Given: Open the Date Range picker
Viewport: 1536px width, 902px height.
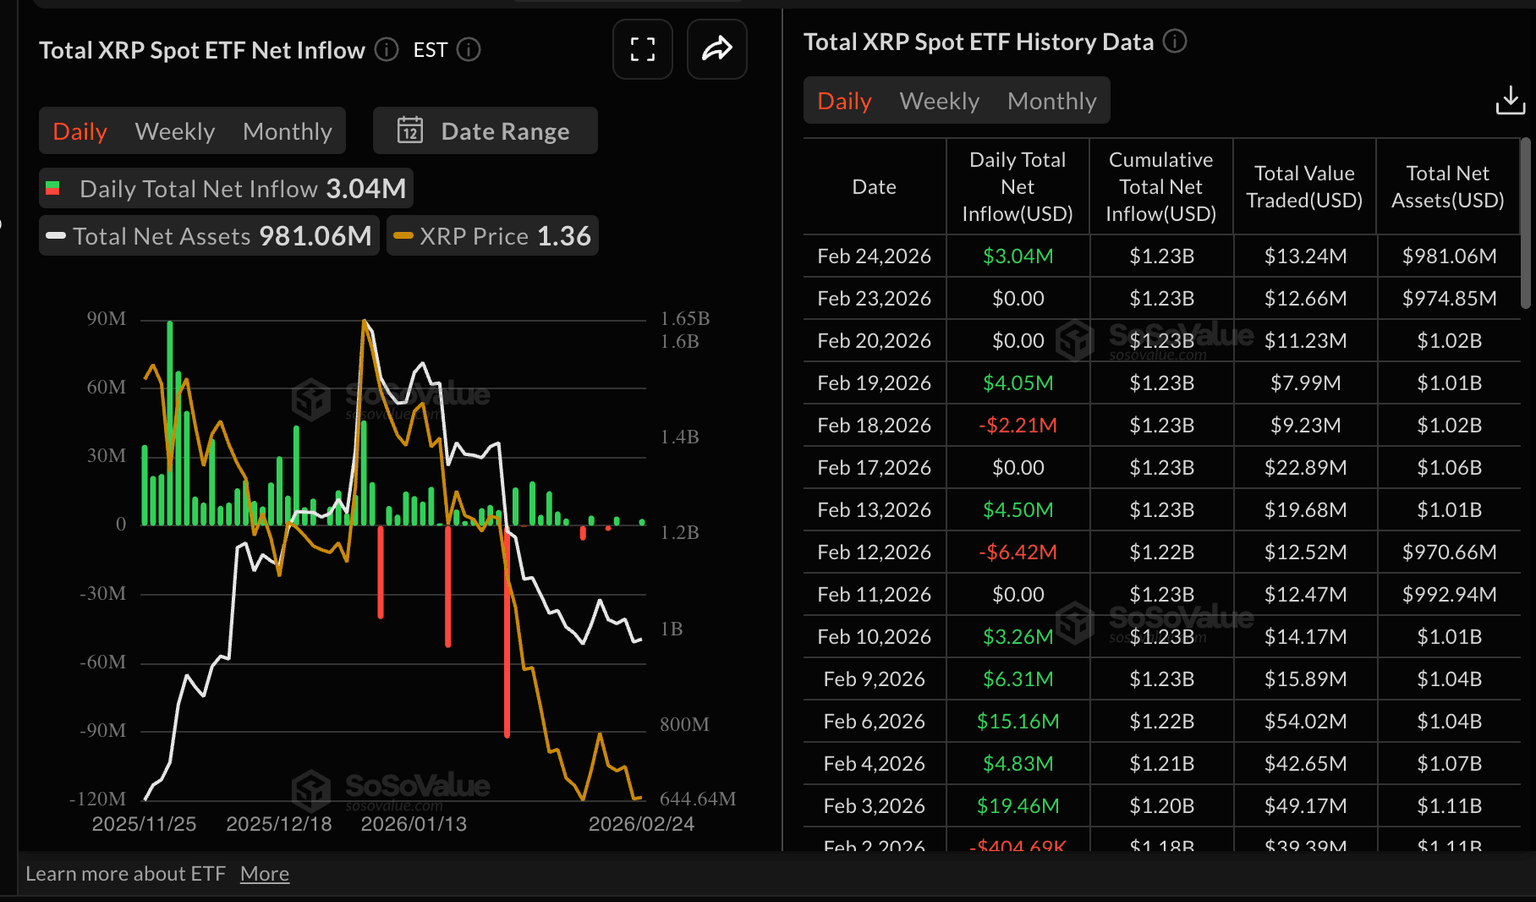Looking at the screenshot, I should 486,131.
